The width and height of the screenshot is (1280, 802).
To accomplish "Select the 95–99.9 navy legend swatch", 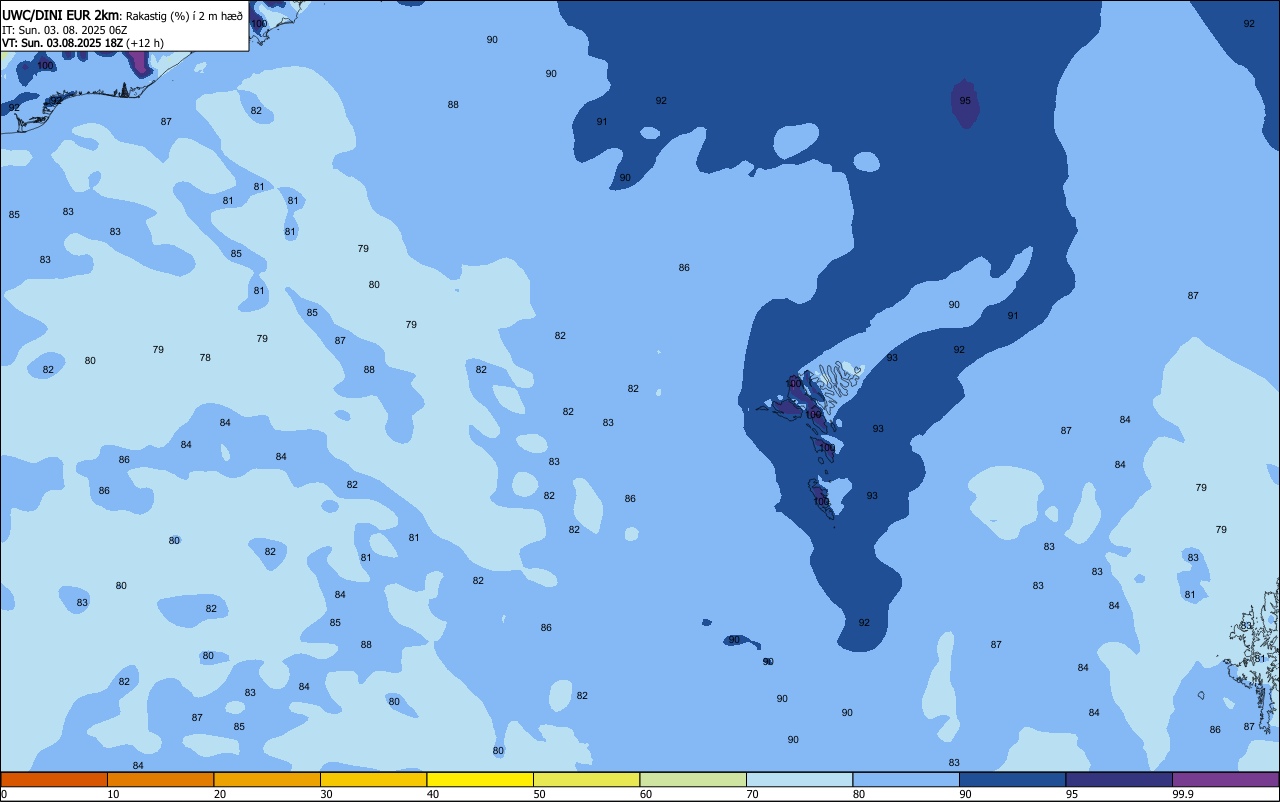I will (1119, 779).
